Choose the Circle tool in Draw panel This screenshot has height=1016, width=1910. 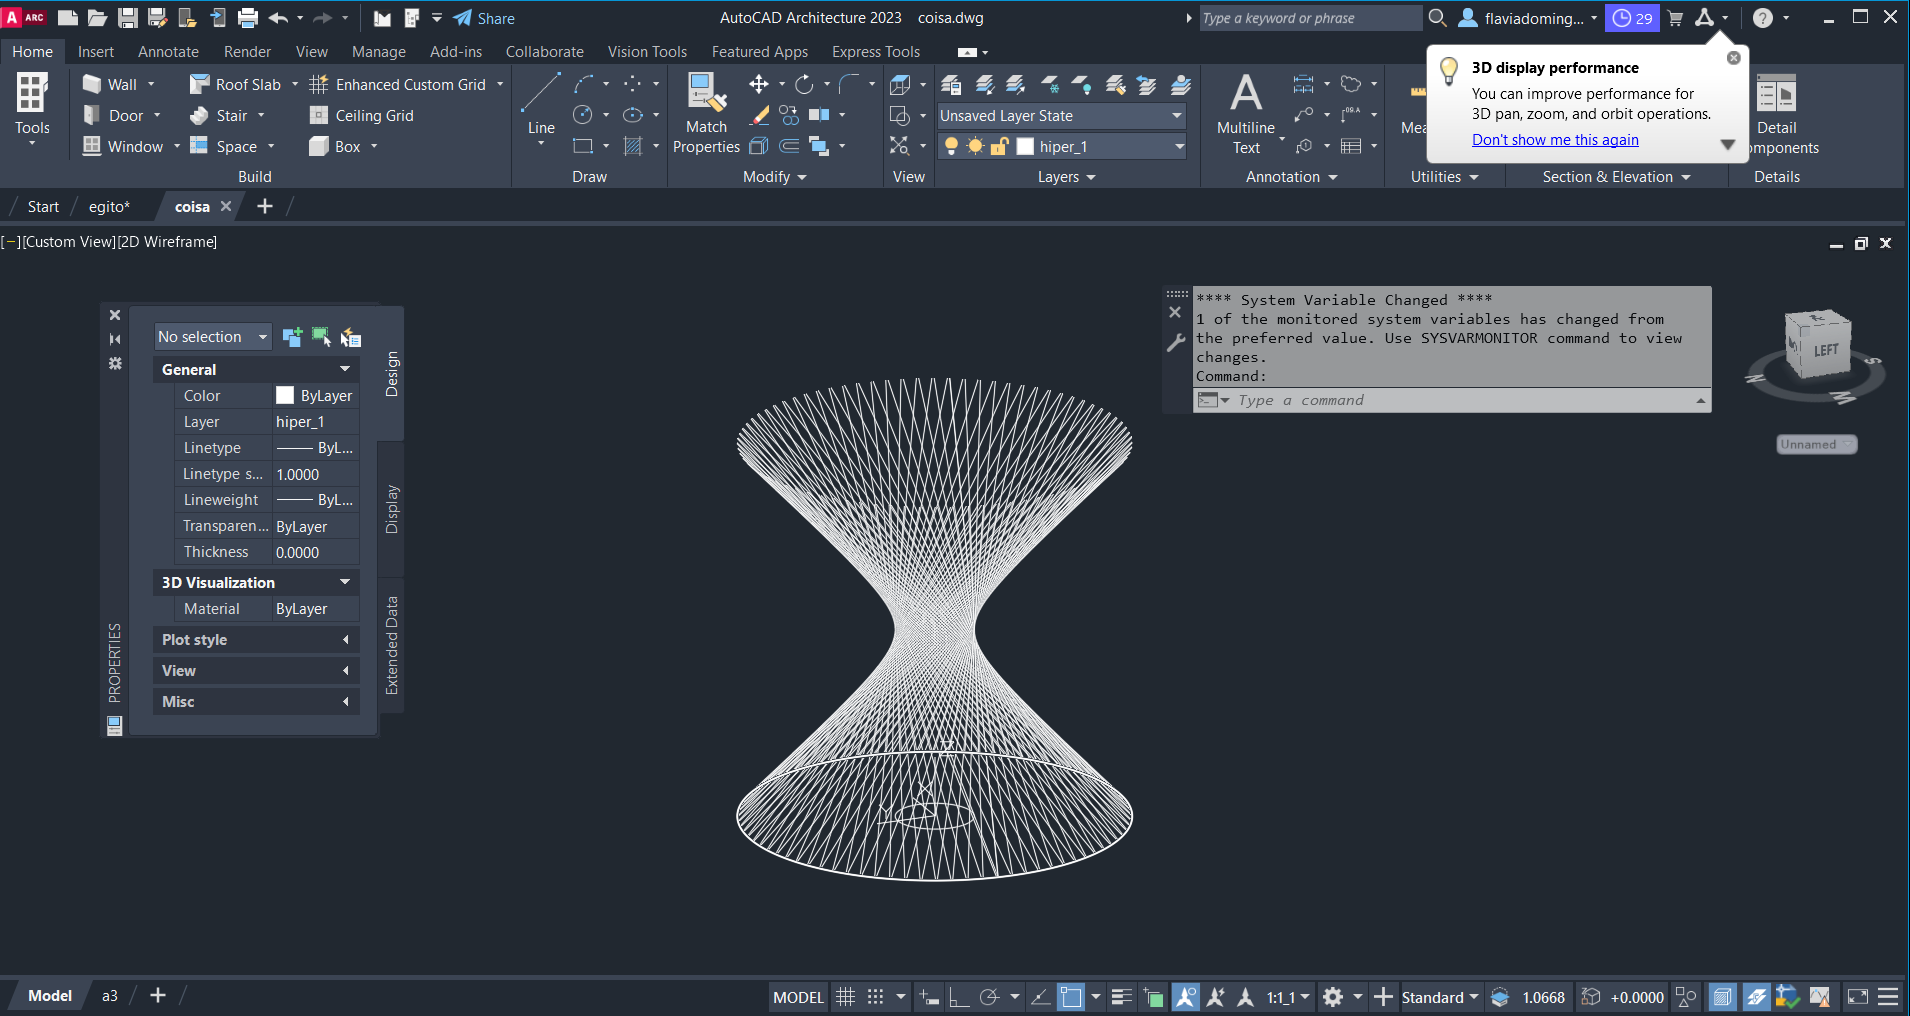583,115
